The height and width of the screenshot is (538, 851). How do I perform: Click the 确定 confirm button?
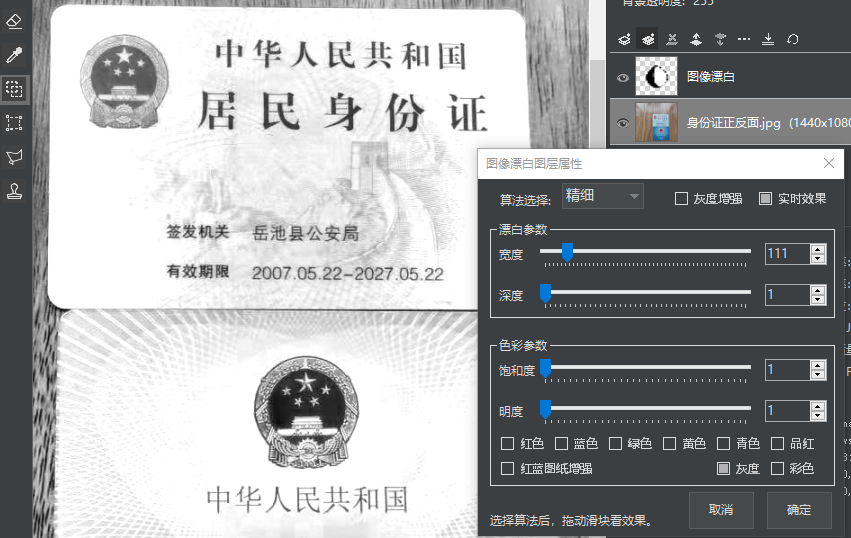point(799,510)
